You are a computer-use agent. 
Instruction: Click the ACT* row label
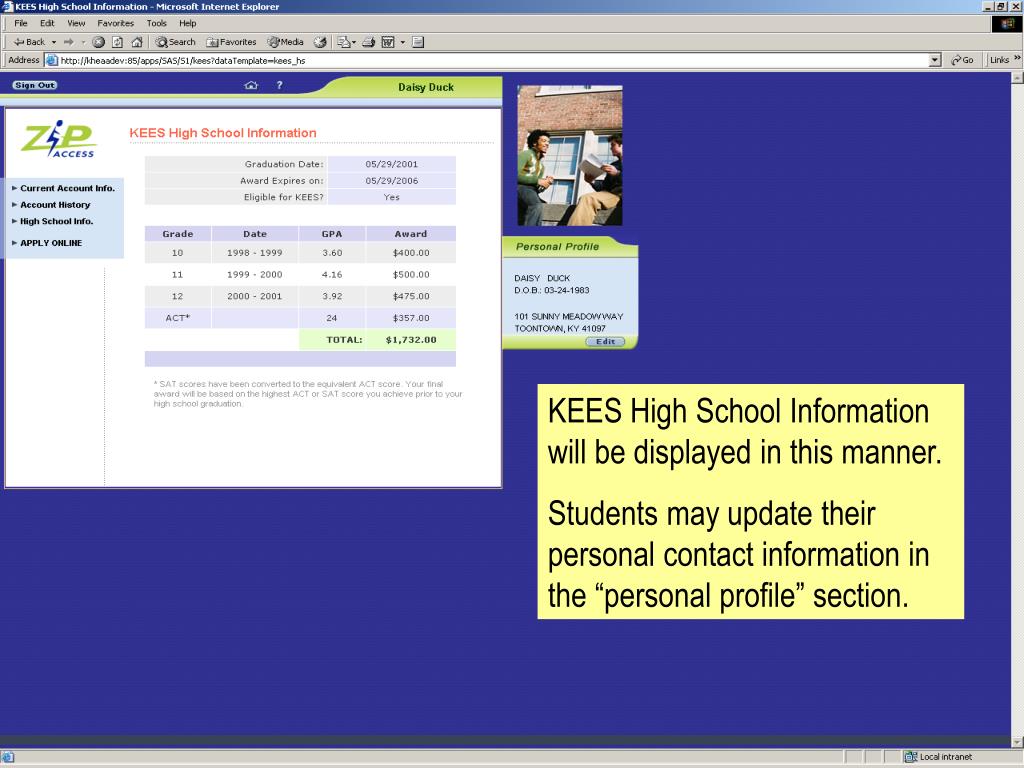[178, 318]
